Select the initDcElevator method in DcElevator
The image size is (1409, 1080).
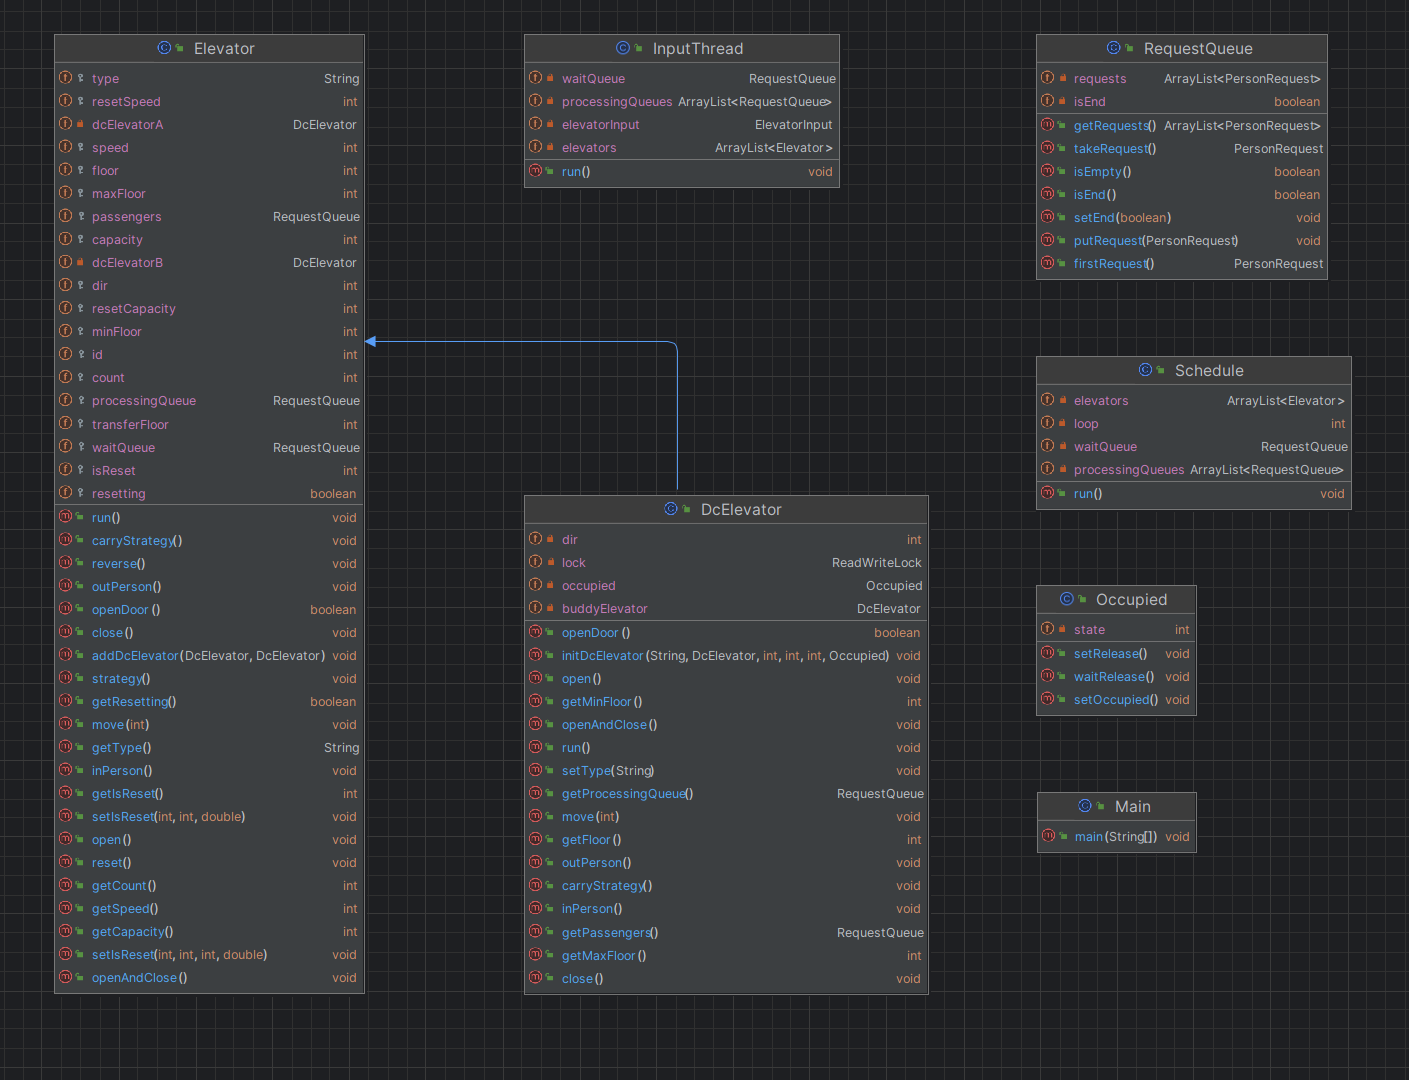click(x=726, y=656)
